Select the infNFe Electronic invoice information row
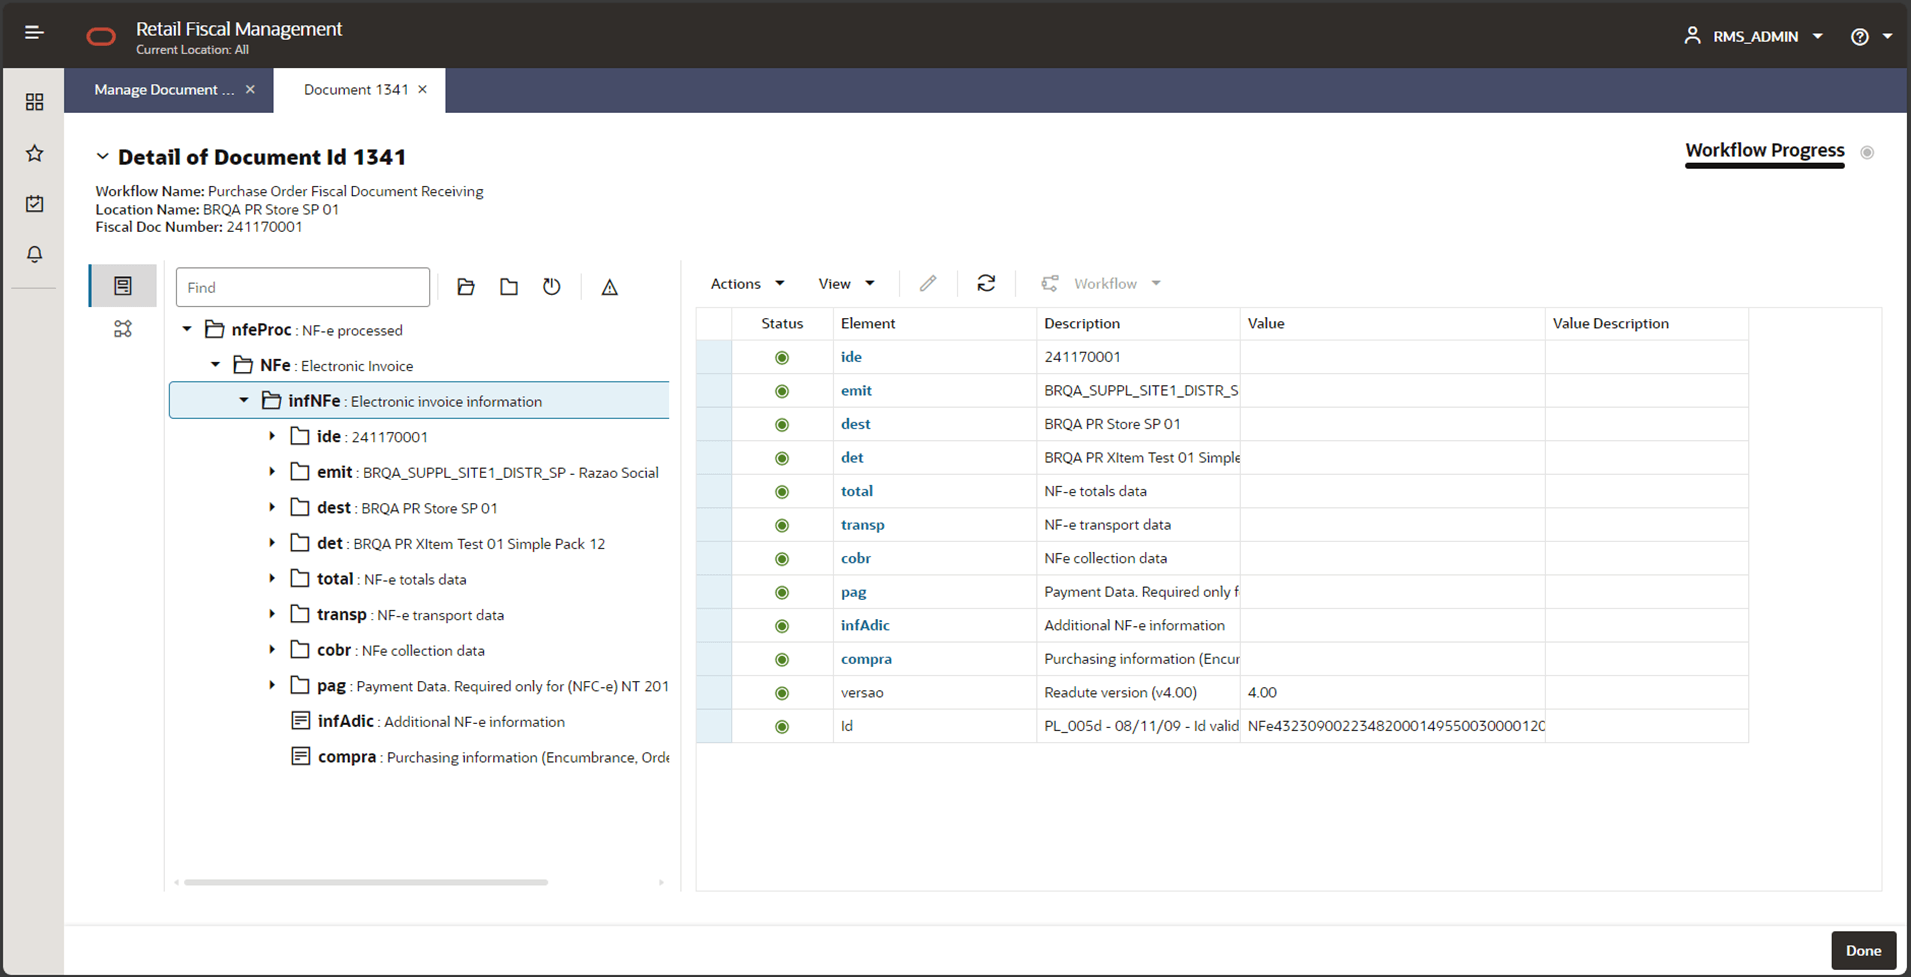The image size is (1911, 977). (x=419, y=400)
